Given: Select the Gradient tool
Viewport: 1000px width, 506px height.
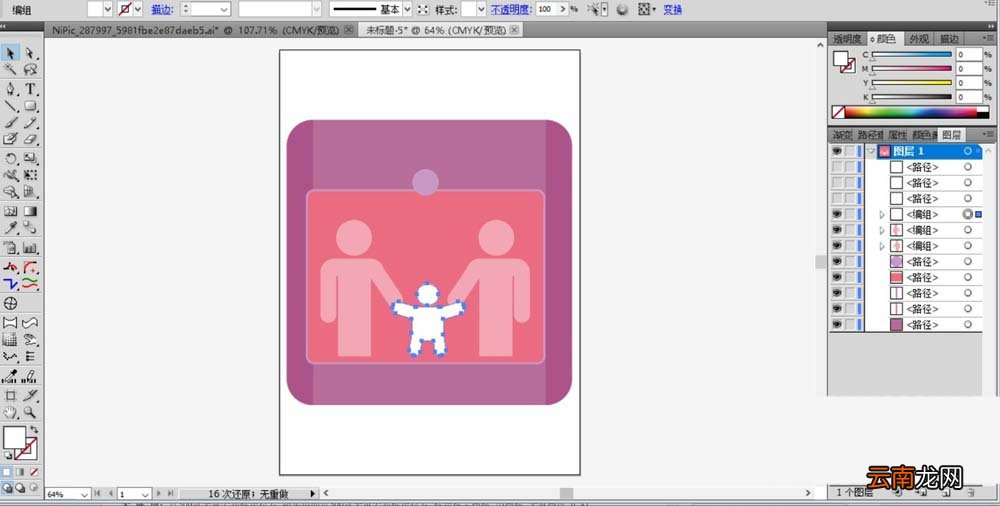Looking at the screenshot, I should click(30, 211).
